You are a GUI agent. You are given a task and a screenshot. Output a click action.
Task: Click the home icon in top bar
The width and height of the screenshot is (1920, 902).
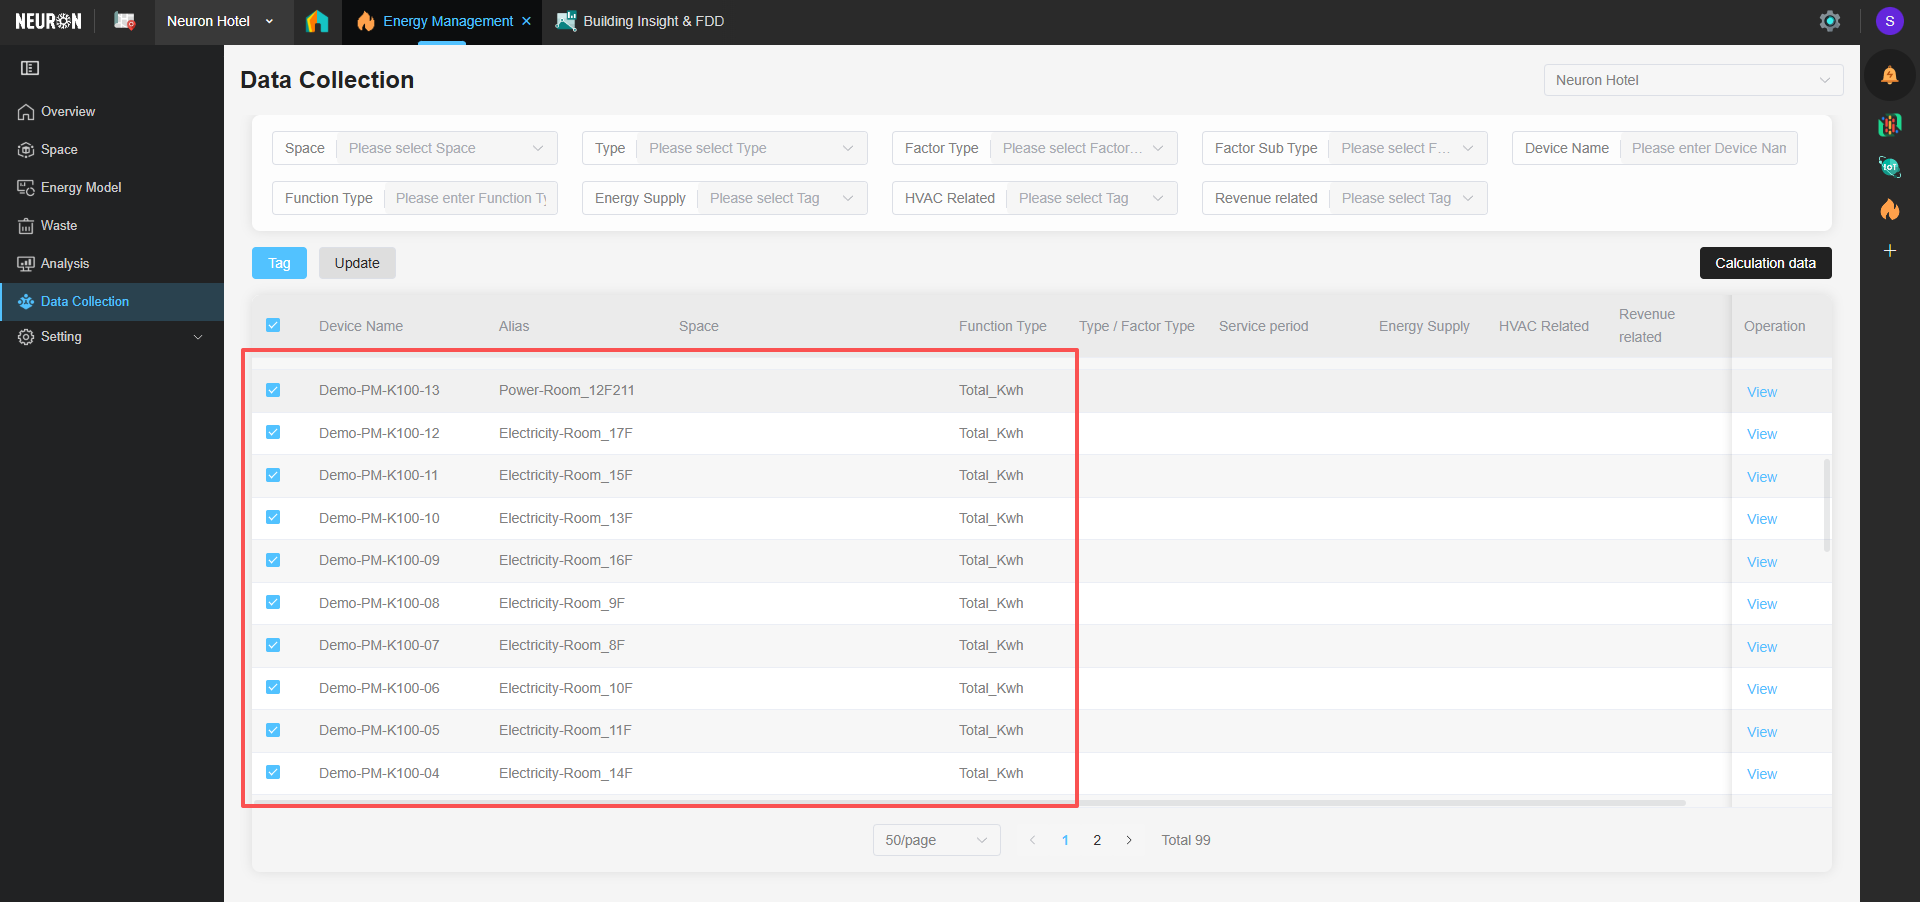(317, 21)
